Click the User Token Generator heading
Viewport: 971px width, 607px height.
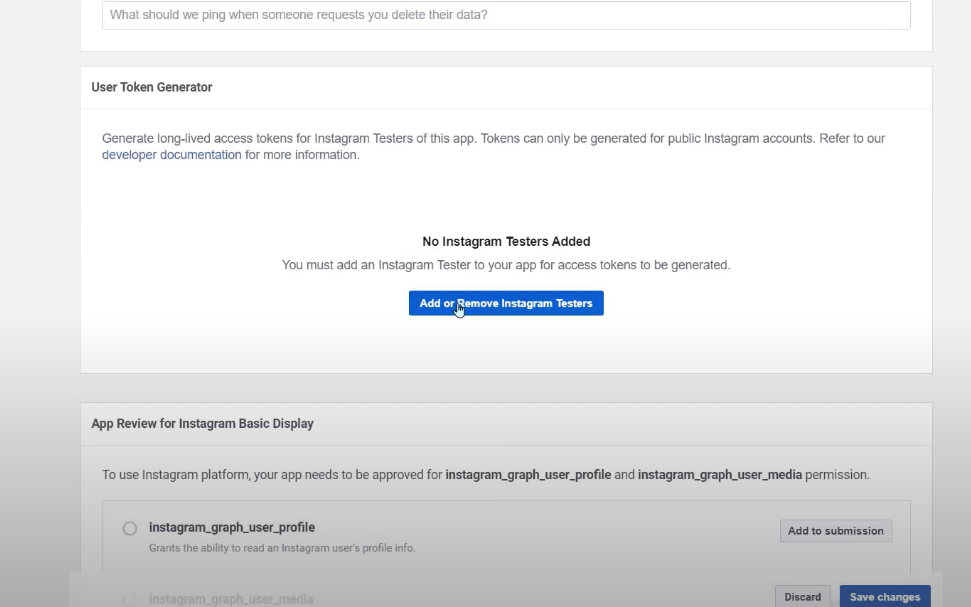tap(152, 87)
